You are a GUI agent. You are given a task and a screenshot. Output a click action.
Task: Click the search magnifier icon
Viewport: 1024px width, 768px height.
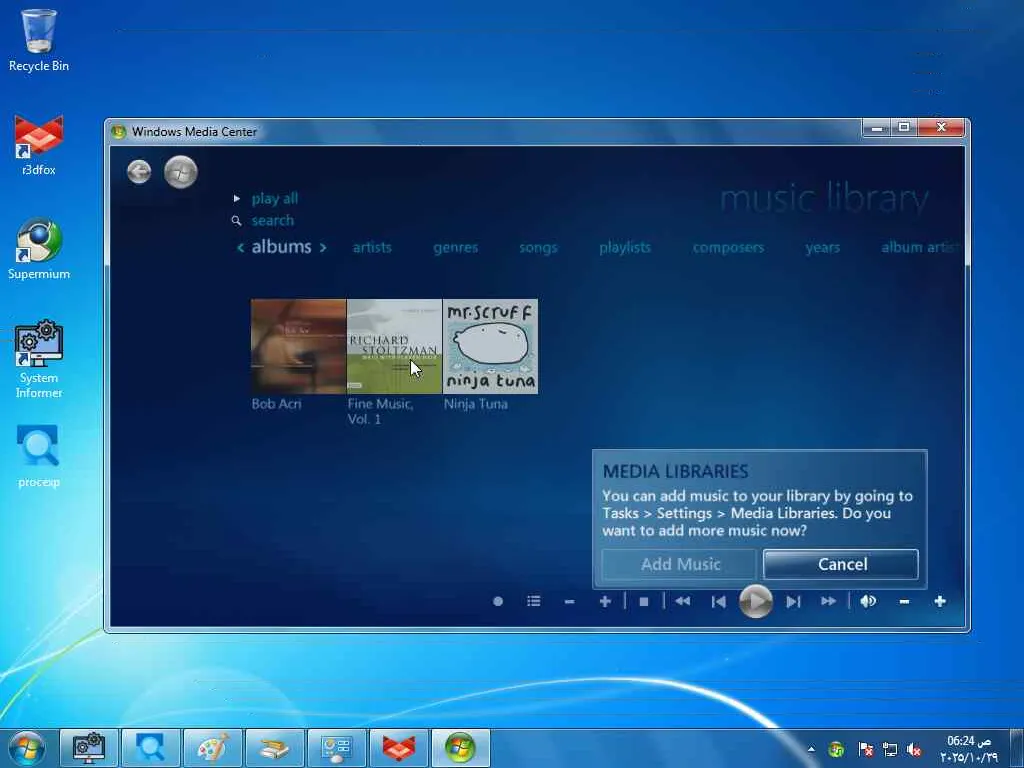coord(236,221)
